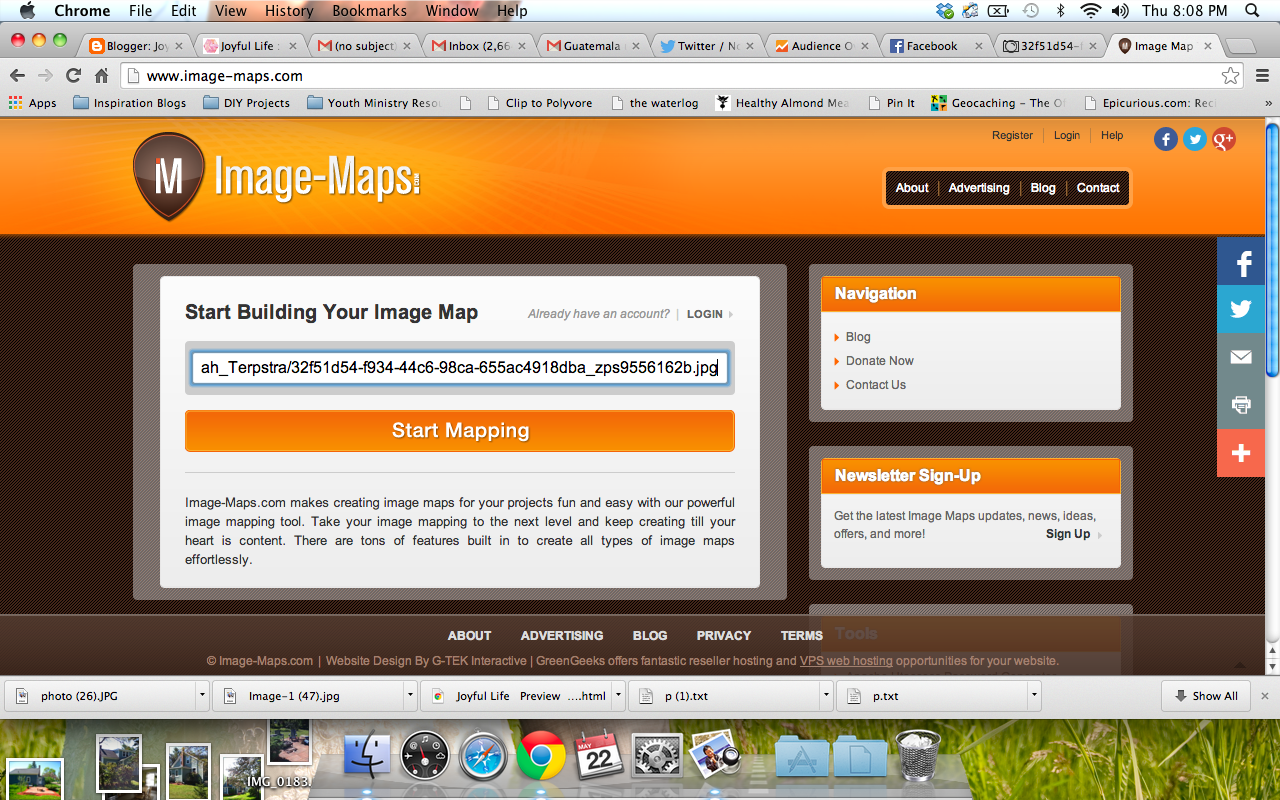
Task: Click the address bar showing www.image-maps.com
Action: (680, 76)
